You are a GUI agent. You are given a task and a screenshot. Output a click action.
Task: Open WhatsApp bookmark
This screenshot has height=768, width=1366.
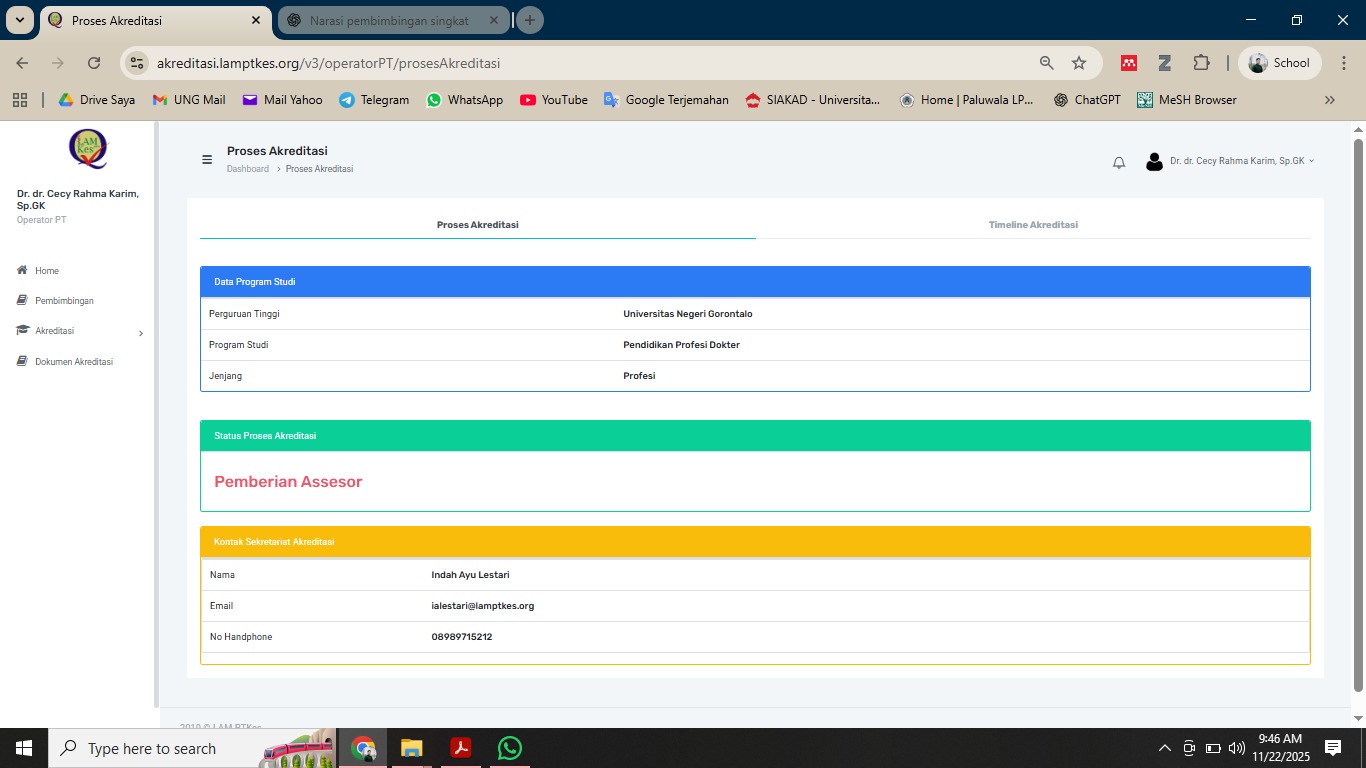(x=465, y=100)
